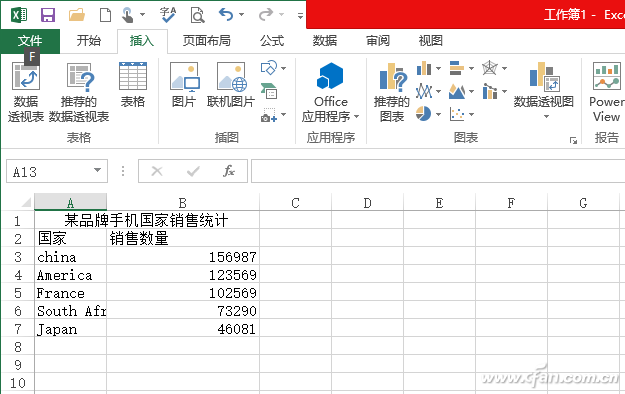Insert a picture (图片)

click(x=184, y=85)
